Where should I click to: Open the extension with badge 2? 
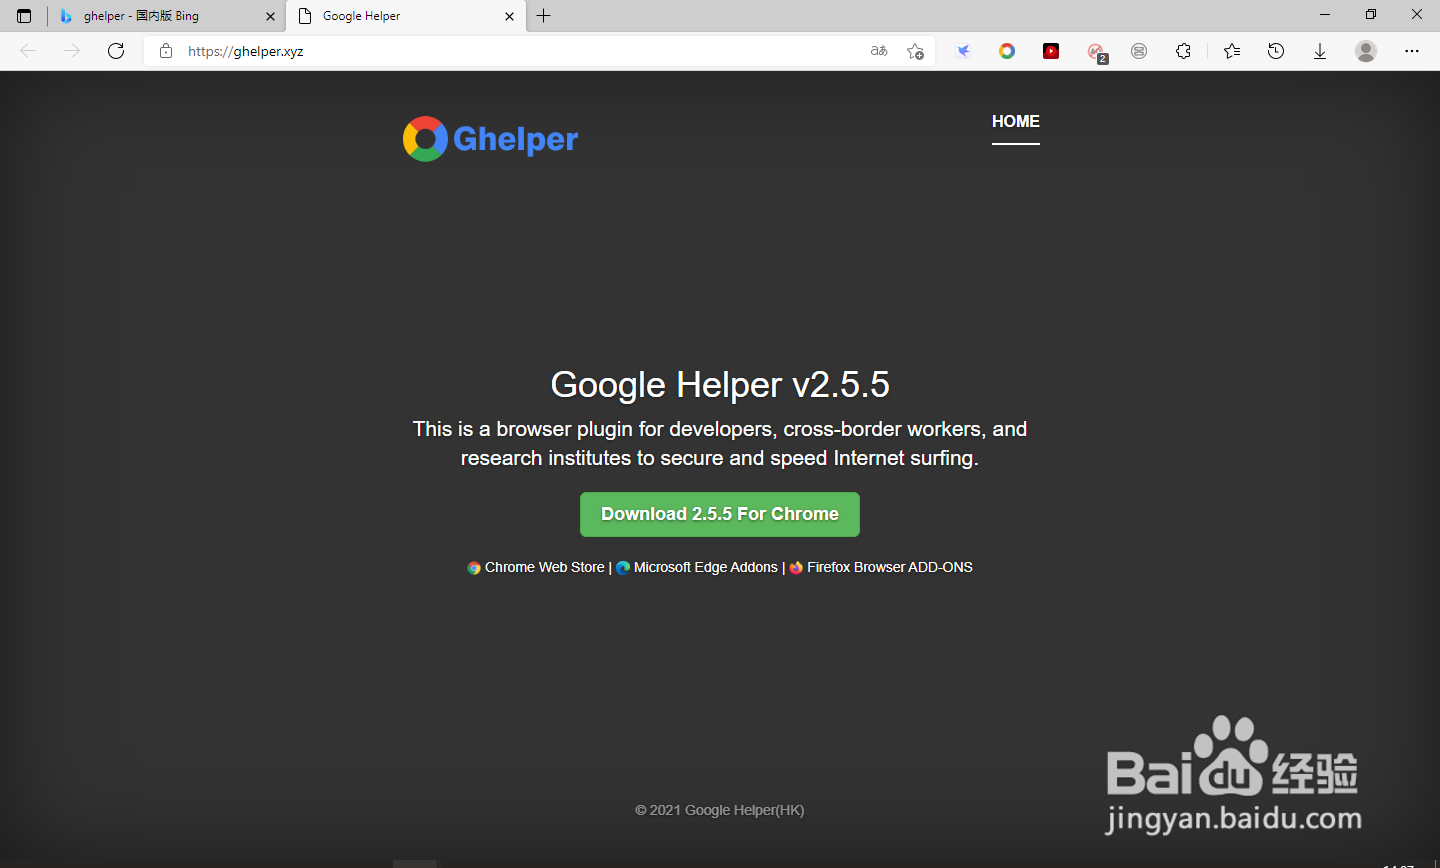[1096, 52]
